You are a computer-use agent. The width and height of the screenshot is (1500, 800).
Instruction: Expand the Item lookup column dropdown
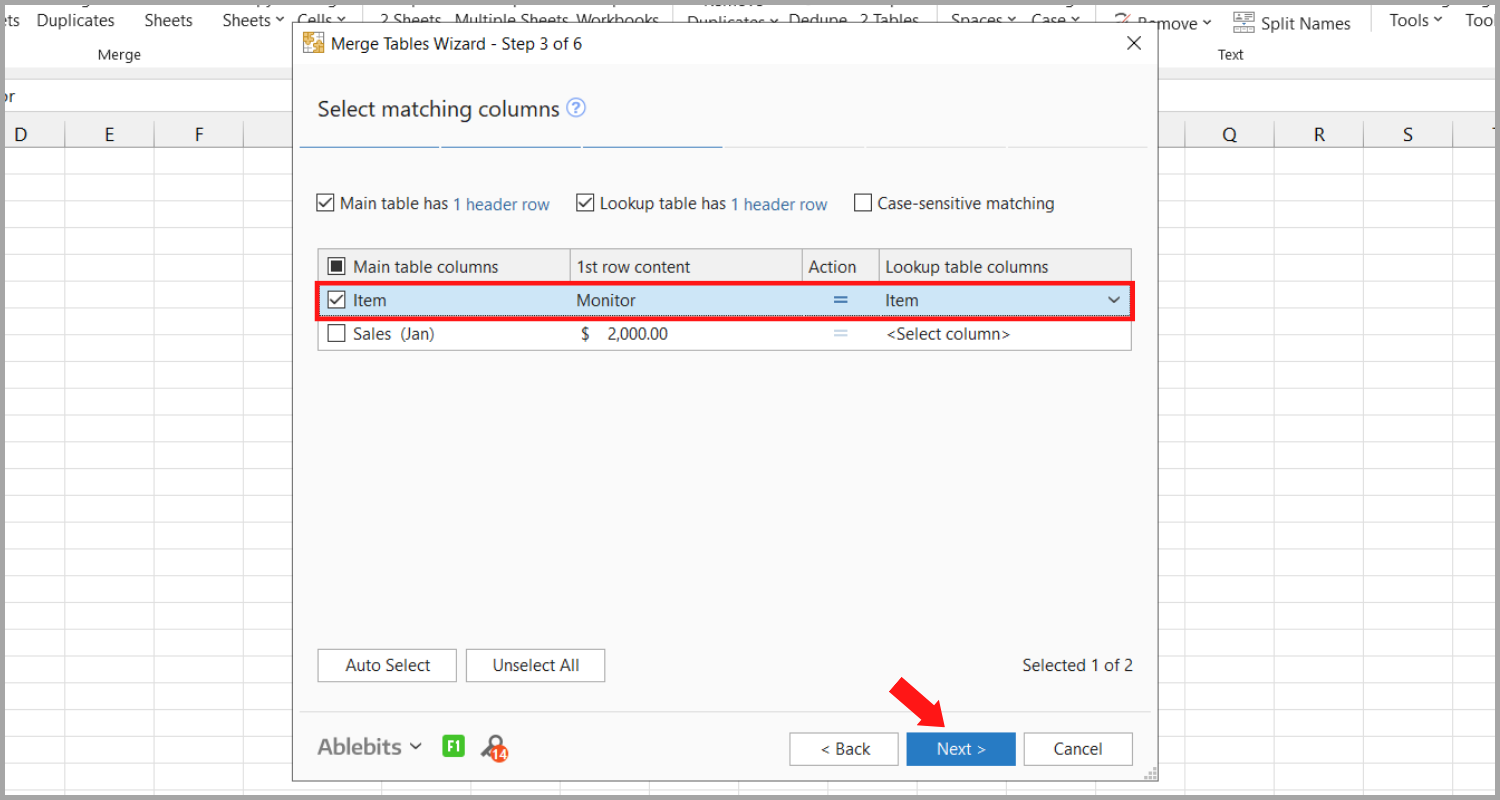(x=1113, y=300)
